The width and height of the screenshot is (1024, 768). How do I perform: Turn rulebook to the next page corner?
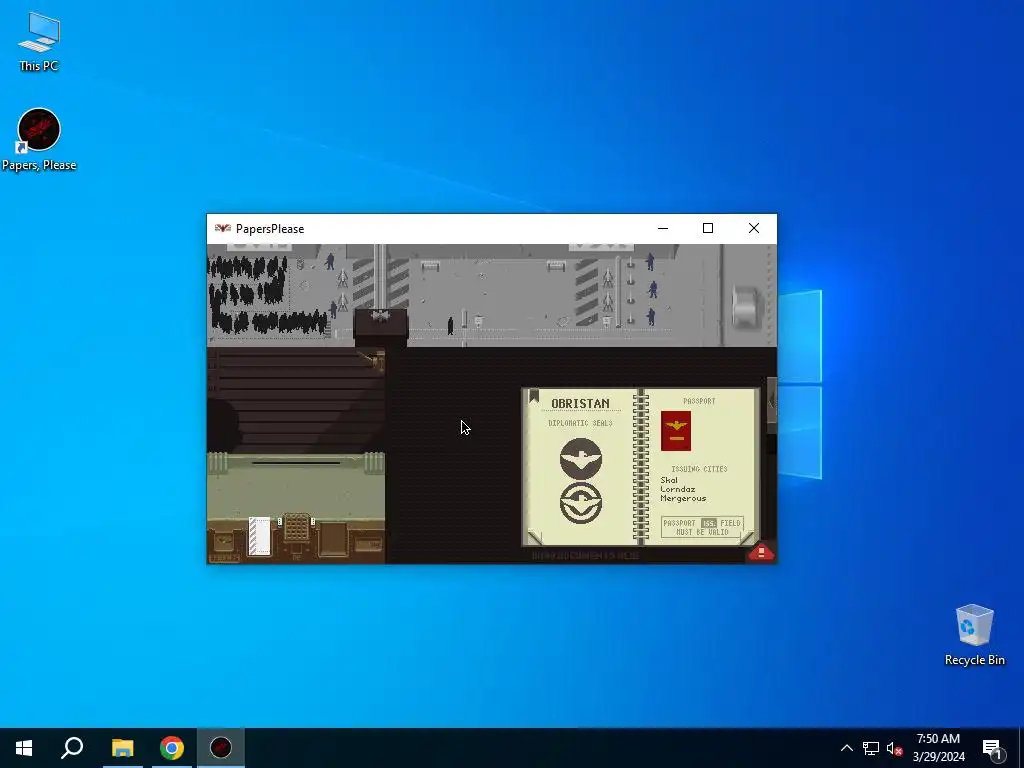point(746,537)
